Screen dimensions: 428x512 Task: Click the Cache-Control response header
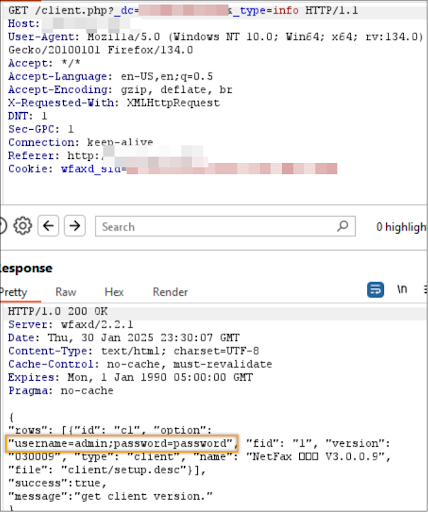point(140,364)
